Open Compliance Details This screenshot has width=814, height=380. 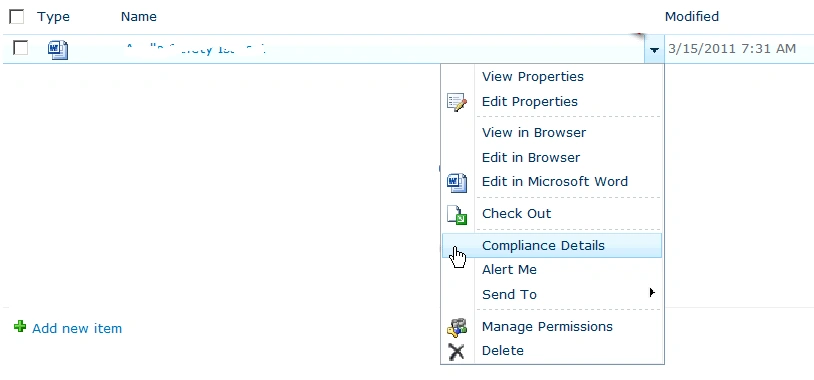552,246
